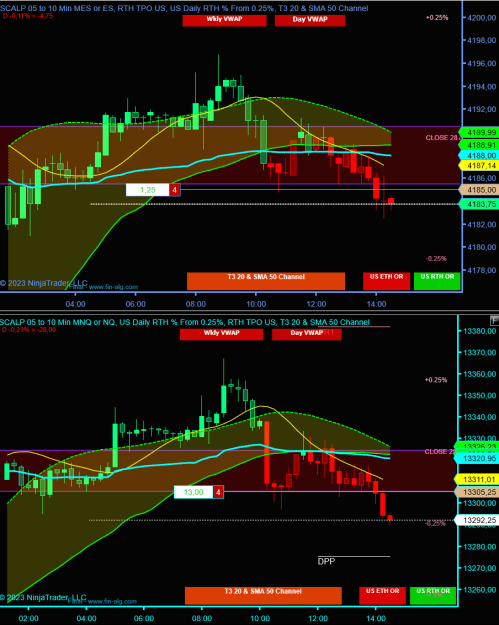Click the CLOSE label on MES chart
The image size is (499, 625).
(x=442, y=138)
